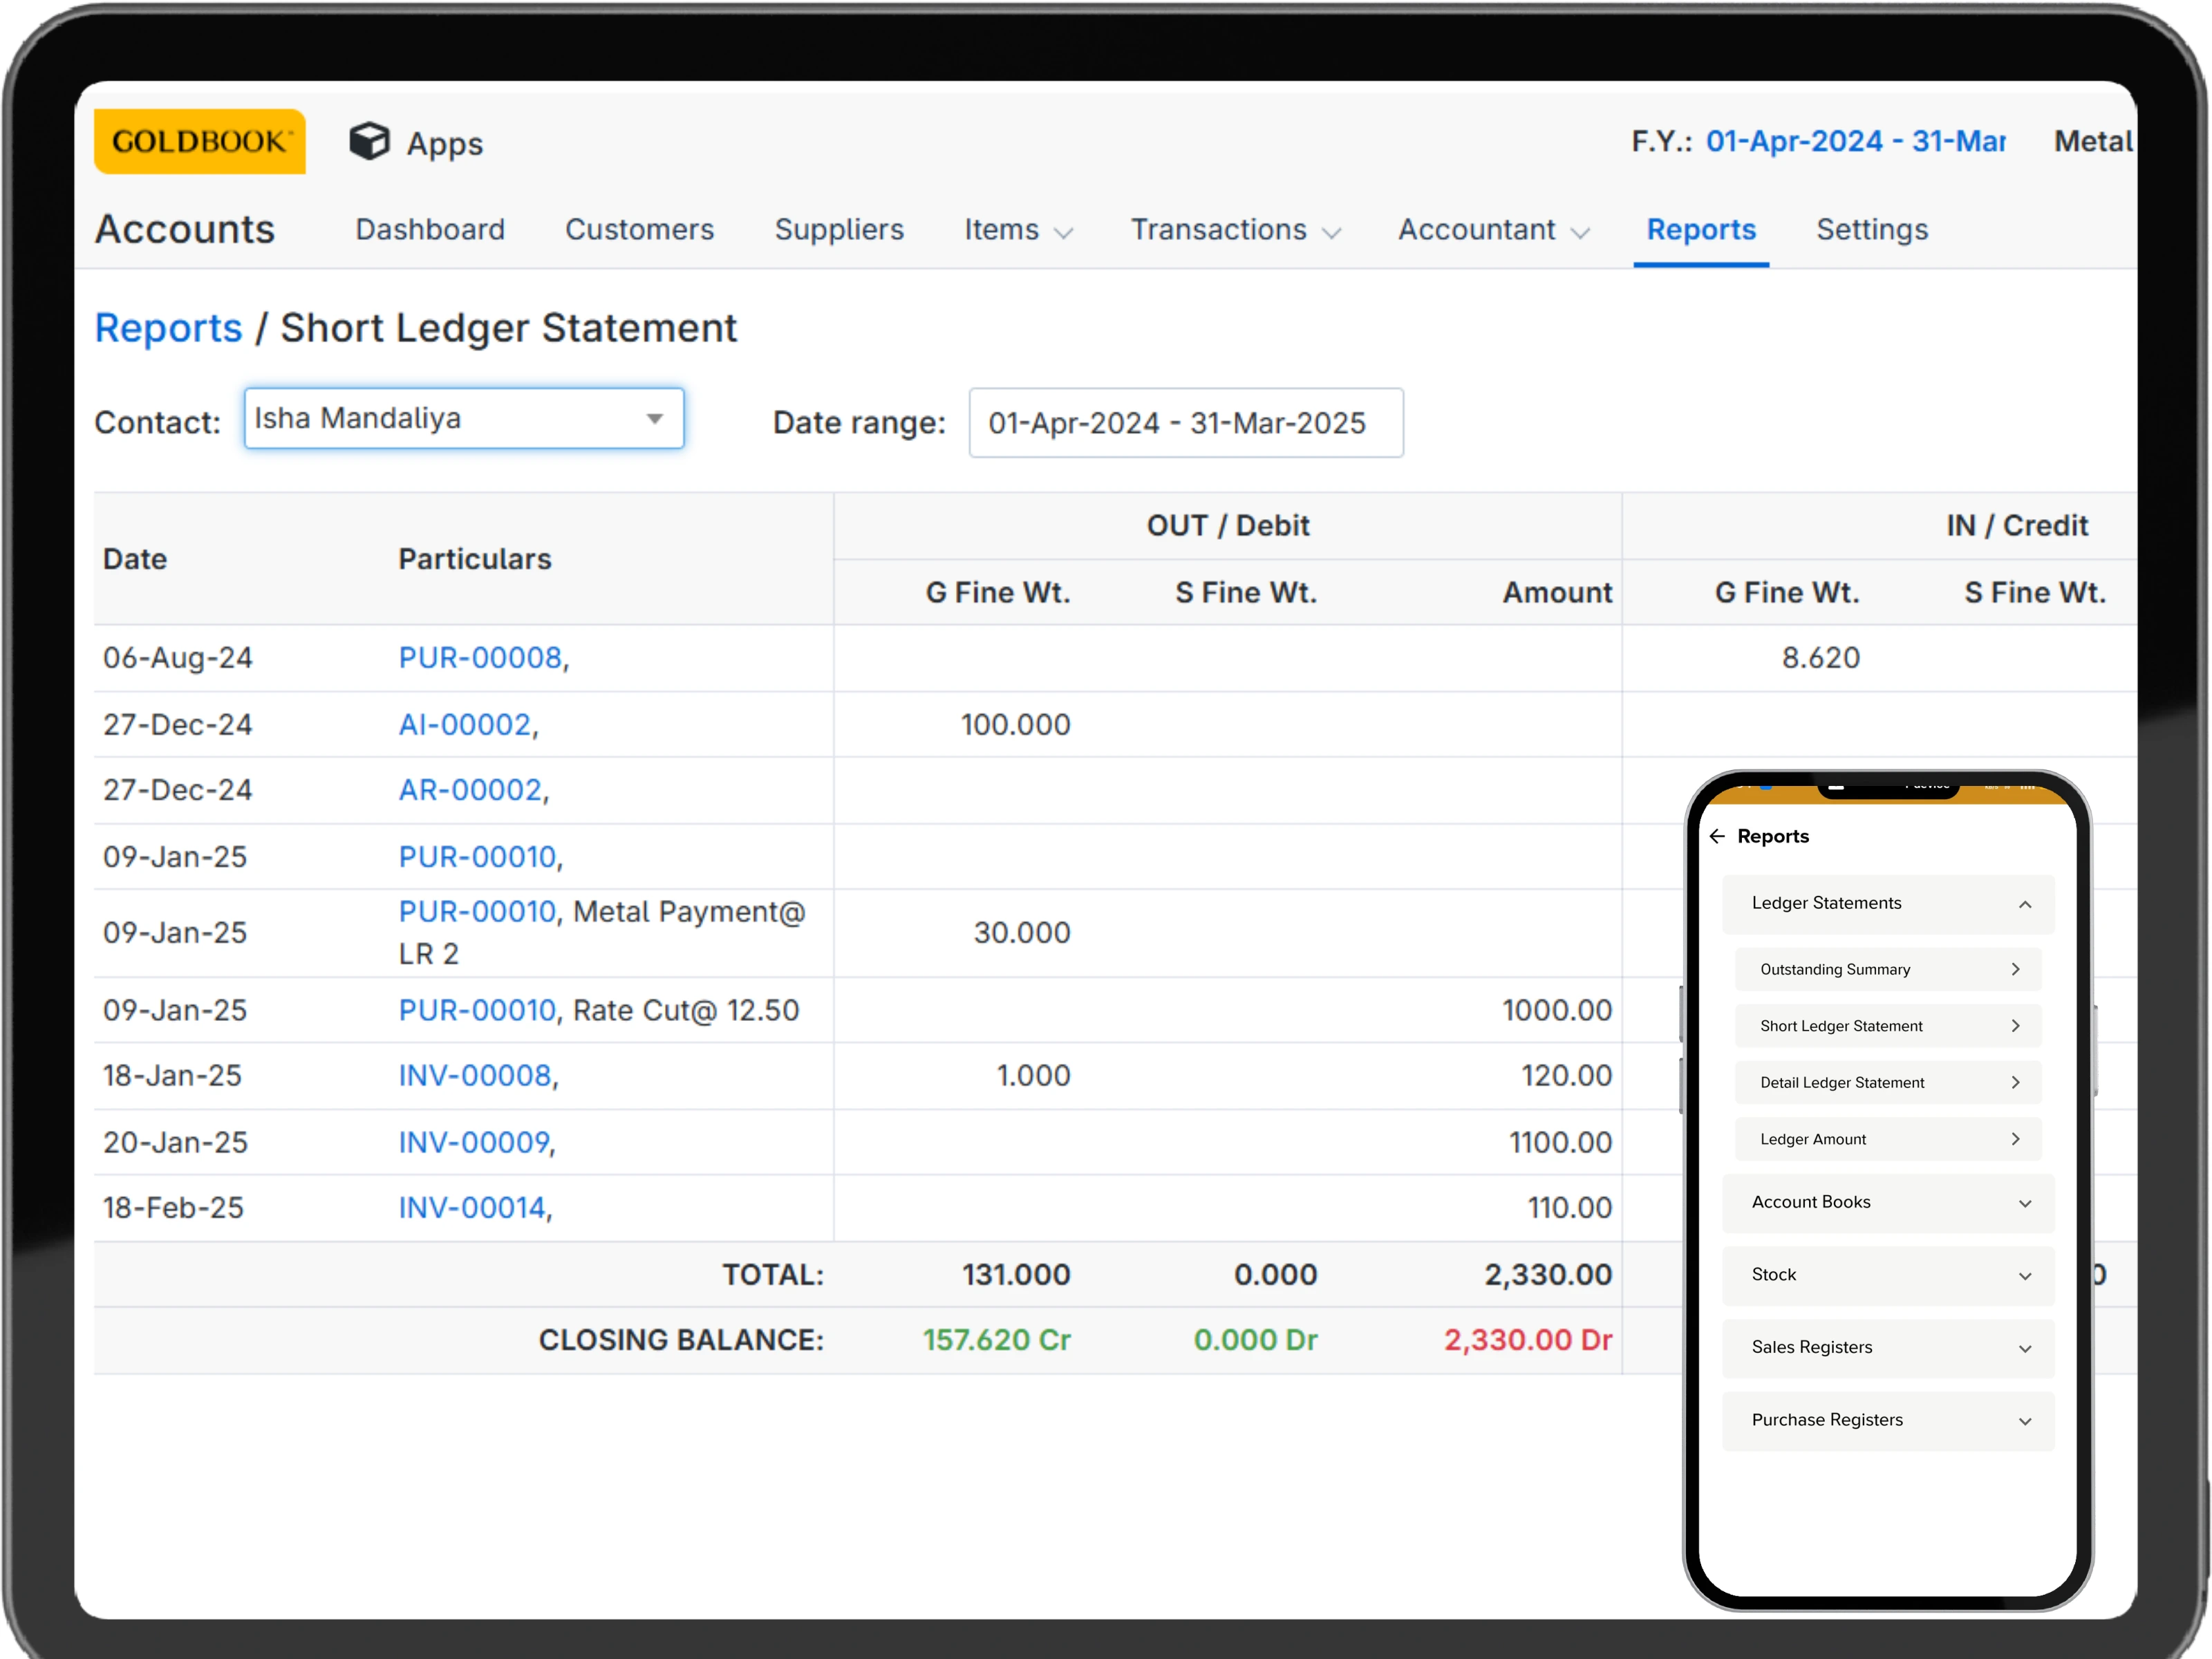Collapse the Ledger Statements section
The image size is (2212, 1659).
pyautogui.click(x=2025, y=904)
